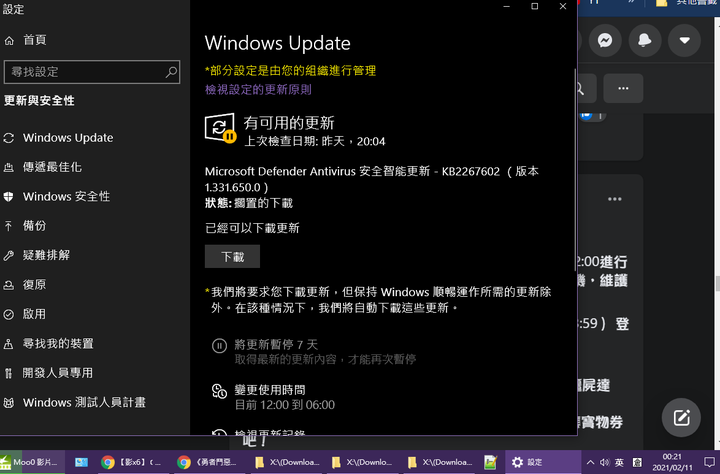Click the 下載 download button
The width and height of the screenshot is (720, 474).
click(232, 256)
